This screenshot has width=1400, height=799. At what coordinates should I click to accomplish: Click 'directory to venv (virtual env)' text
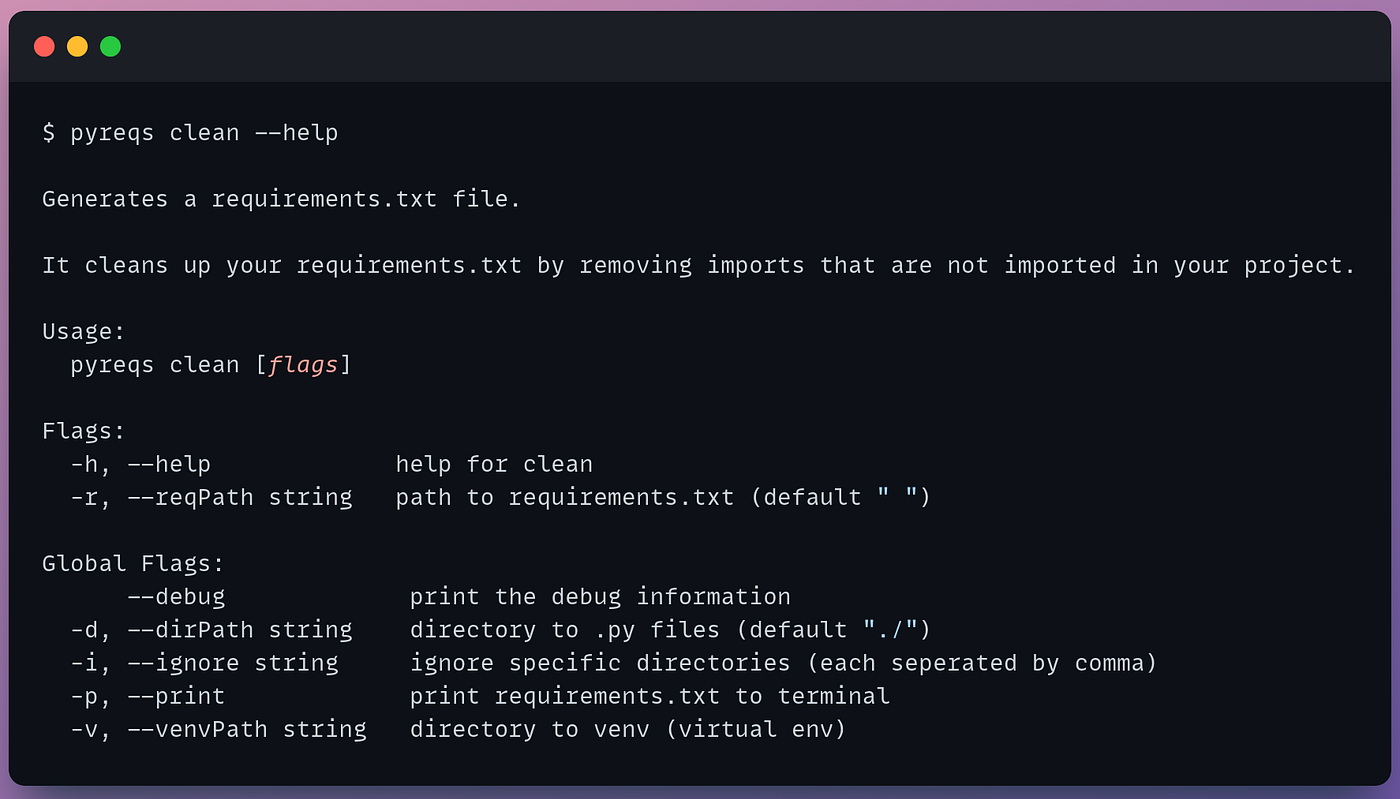[628, 729]
